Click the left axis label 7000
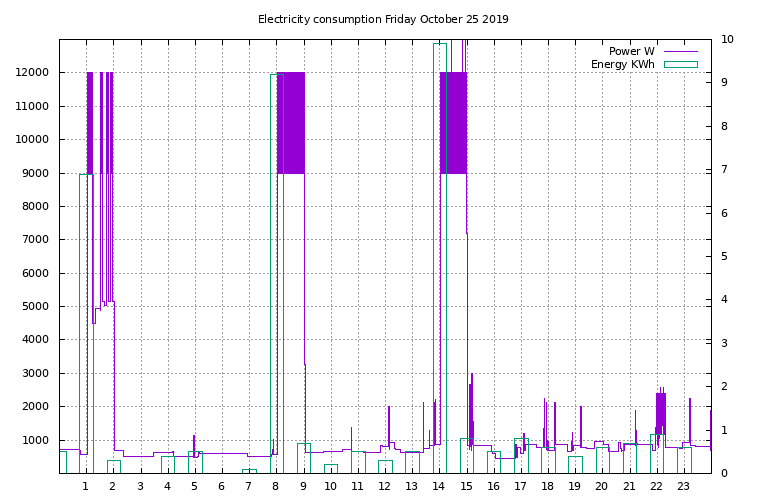The width and height of the screenshot is (768, 500). tap(35, 239)
